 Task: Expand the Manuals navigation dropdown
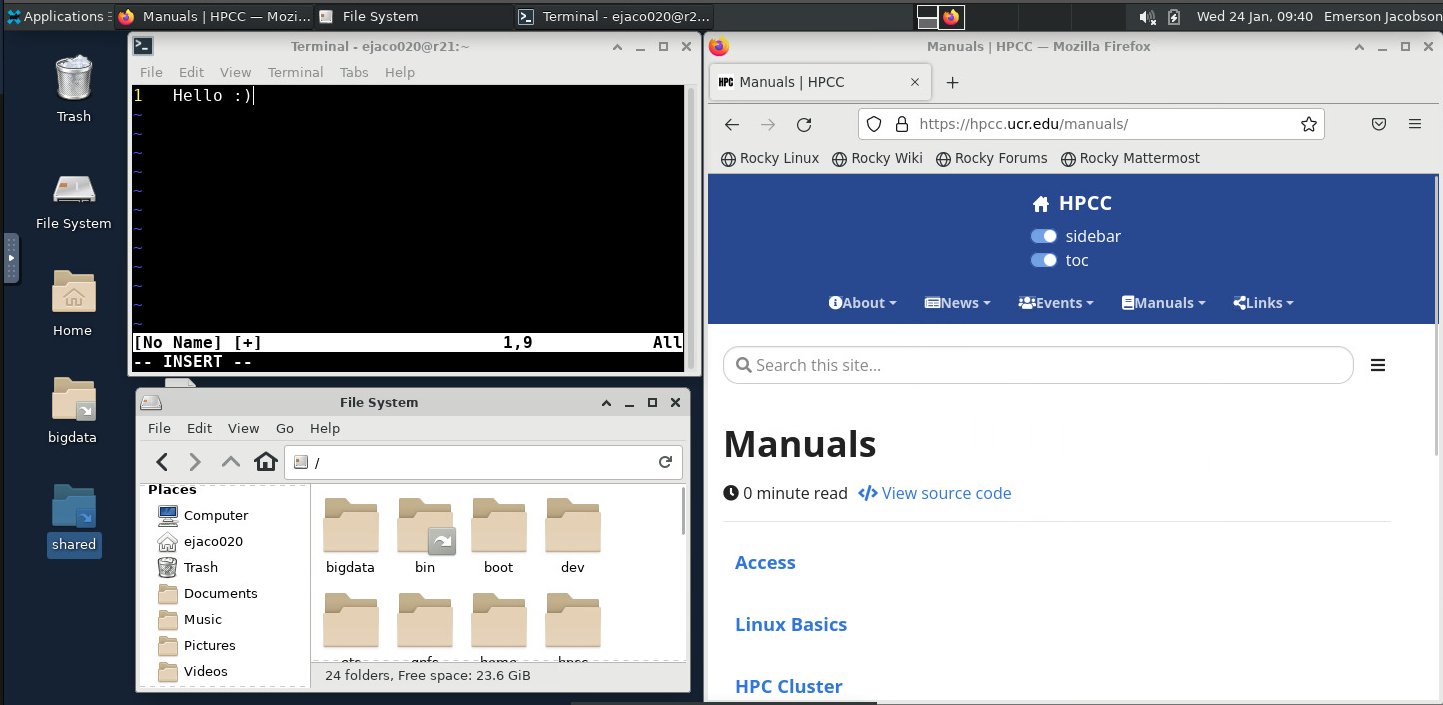(1163, 303)
